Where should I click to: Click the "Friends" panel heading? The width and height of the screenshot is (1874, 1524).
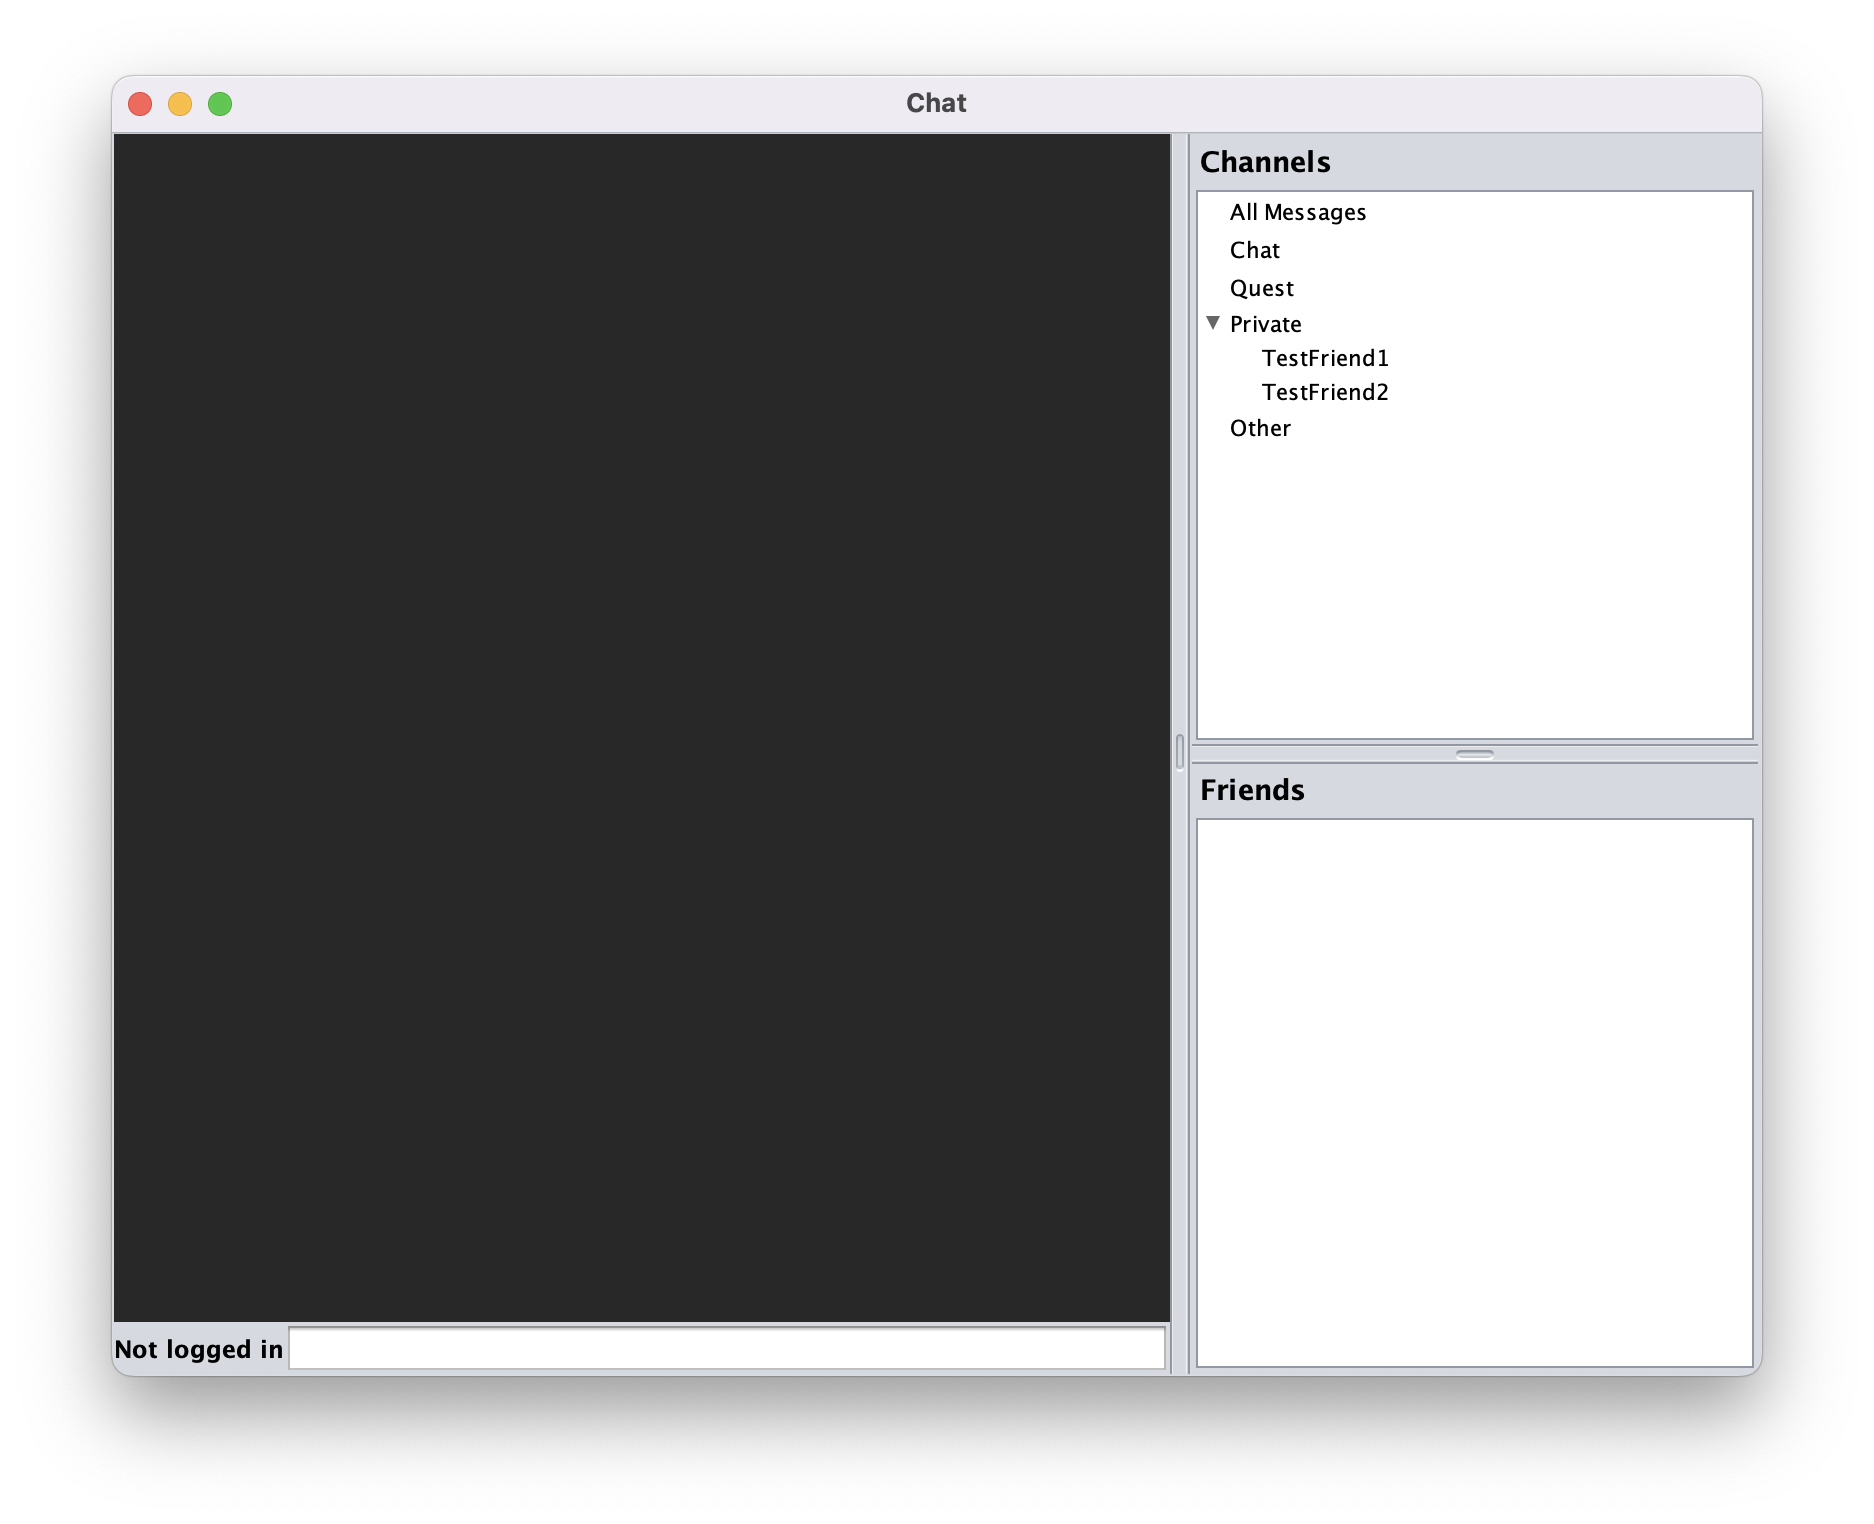tap(1252, 790)
